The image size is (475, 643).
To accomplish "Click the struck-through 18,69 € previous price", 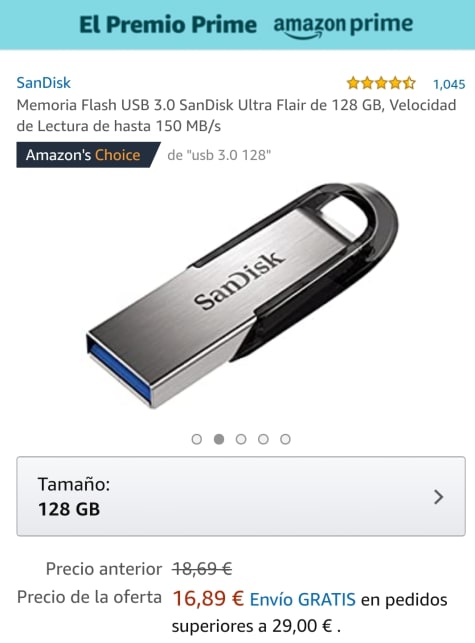I will point(202,569).
